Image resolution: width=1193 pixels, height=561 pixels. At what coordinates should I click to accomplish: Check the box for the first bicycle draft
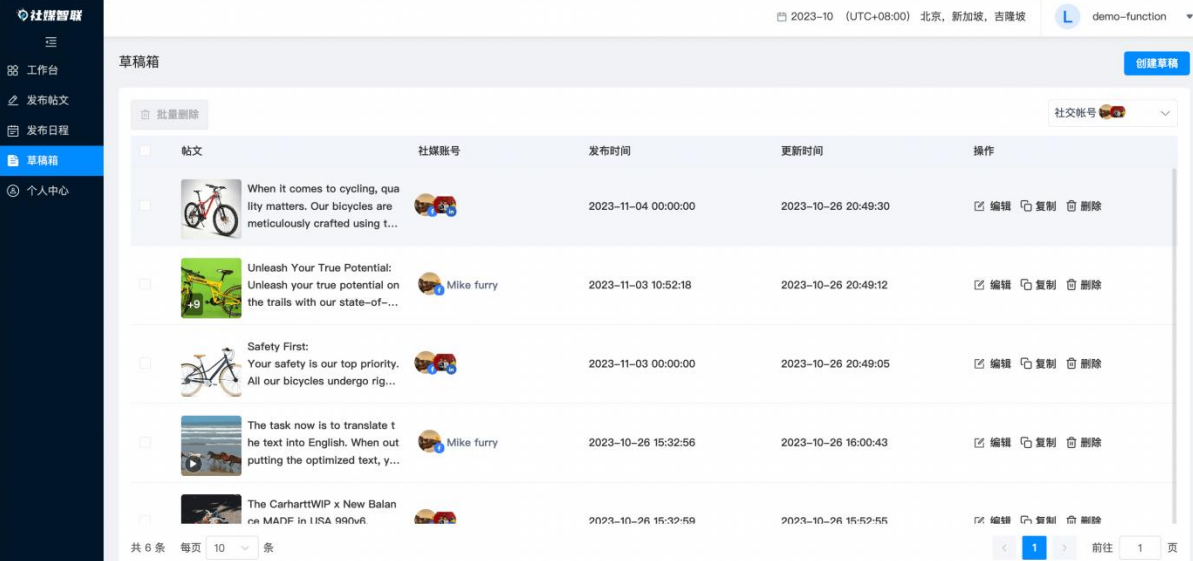tap(145, 206)
